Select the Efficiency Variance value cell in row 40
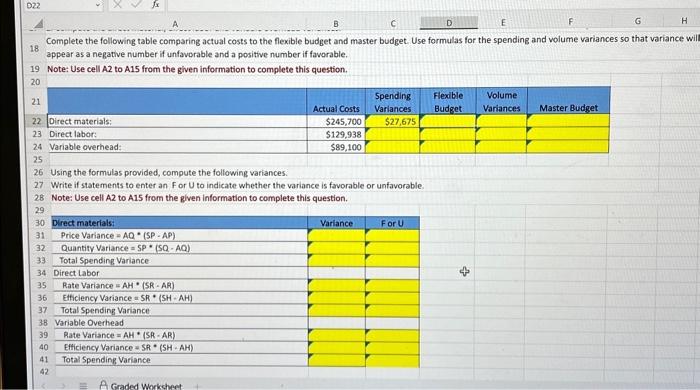 click(337, 347)
